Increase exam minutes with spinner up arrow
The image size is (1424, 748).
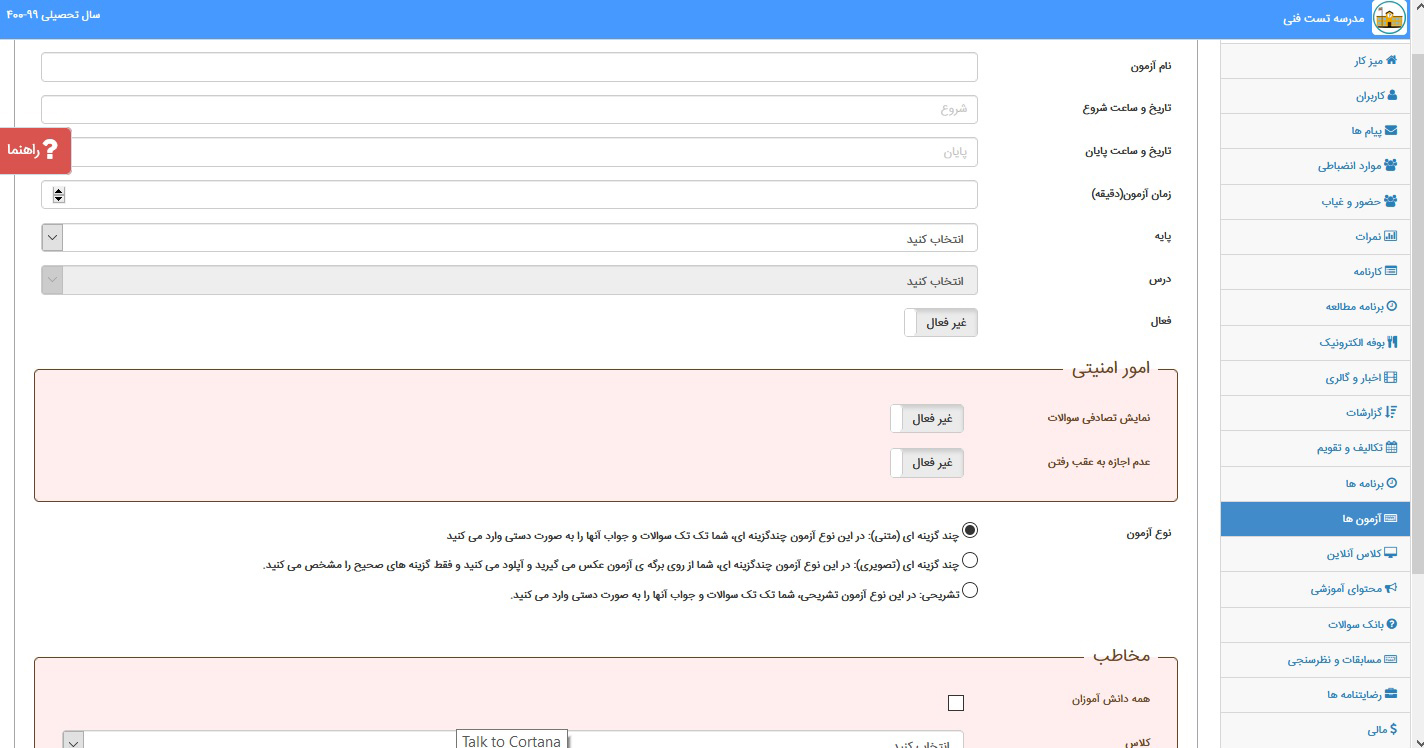pos(59,191)
